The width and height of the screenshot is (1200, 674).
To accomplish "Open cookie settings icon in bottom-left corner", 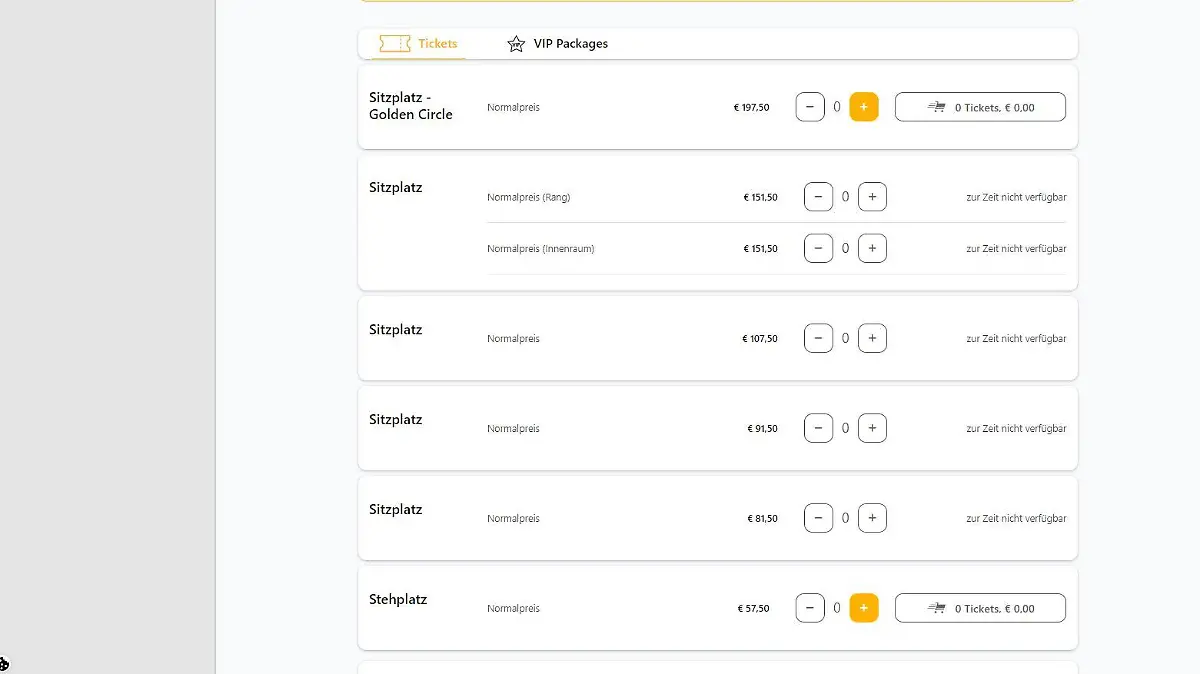I will (4, 664).
